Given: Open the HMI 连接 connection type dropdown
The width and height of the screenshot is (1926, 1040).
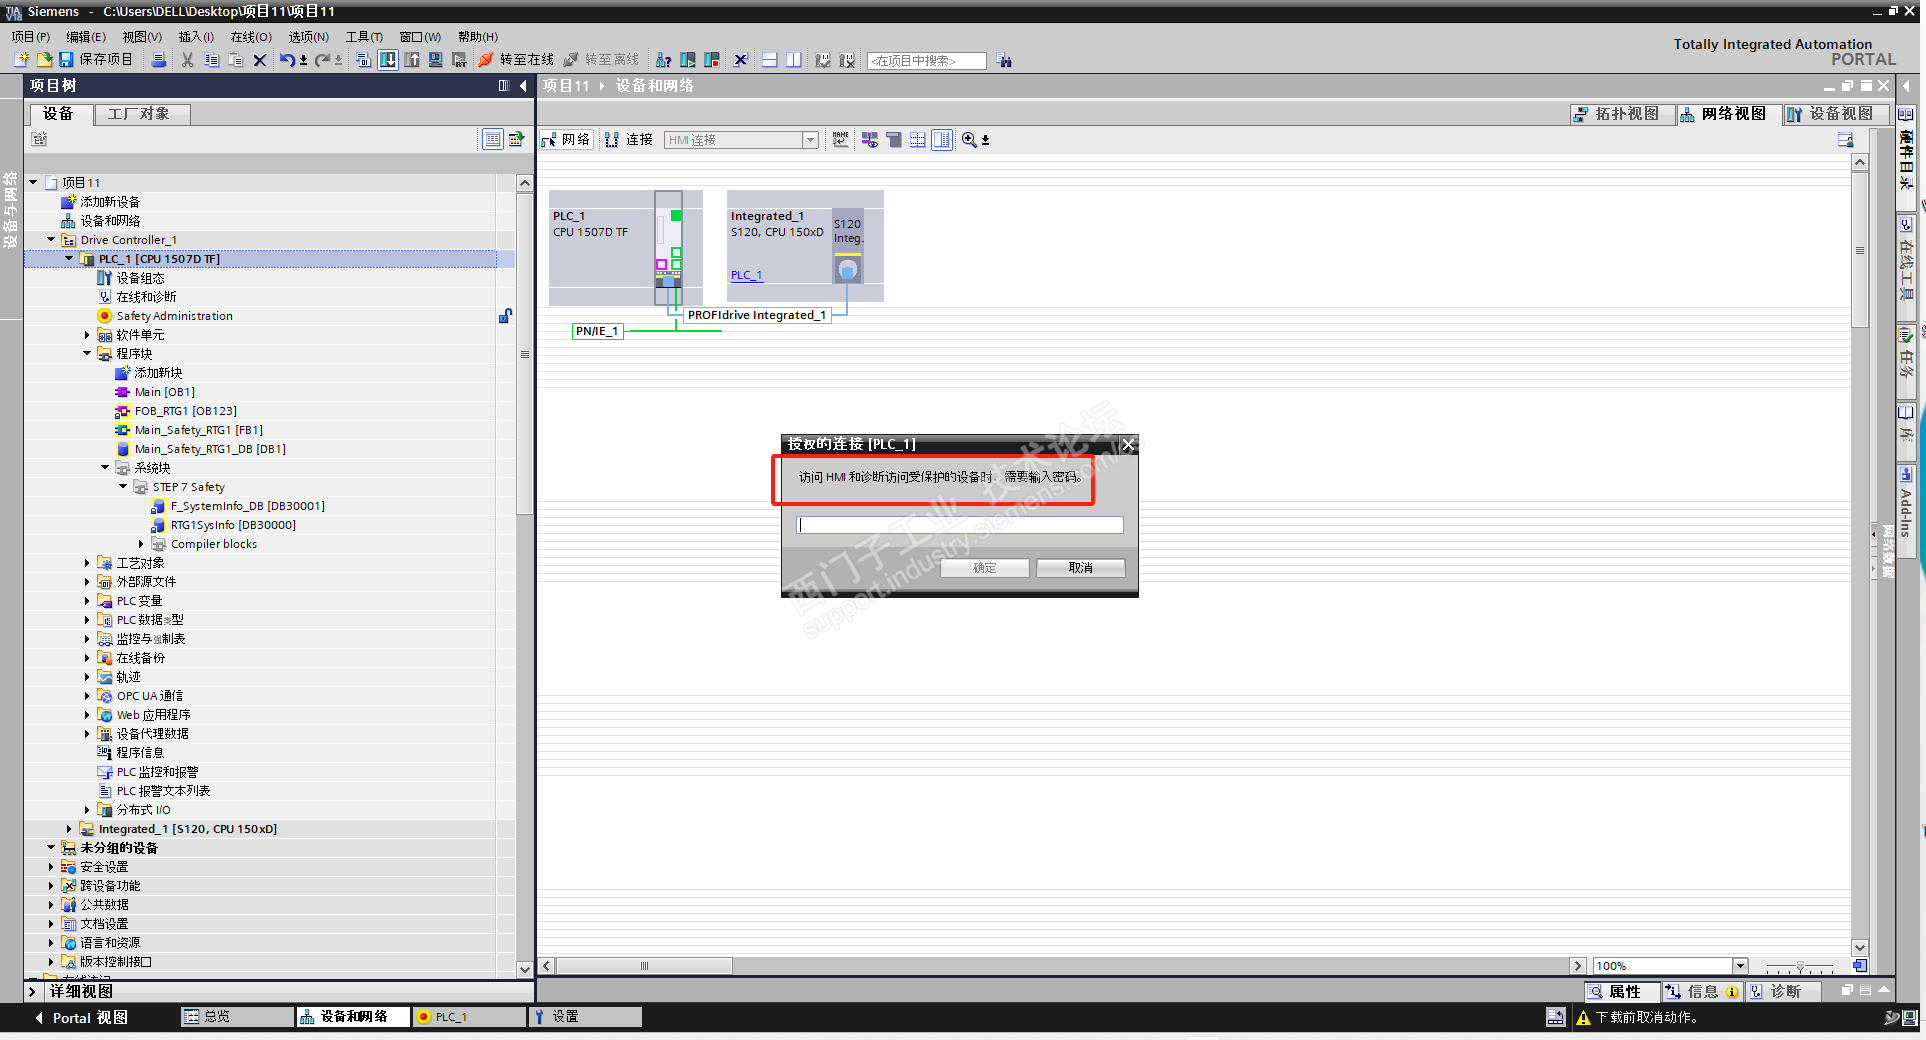Looking at the screenshot, I should [811, 140].
